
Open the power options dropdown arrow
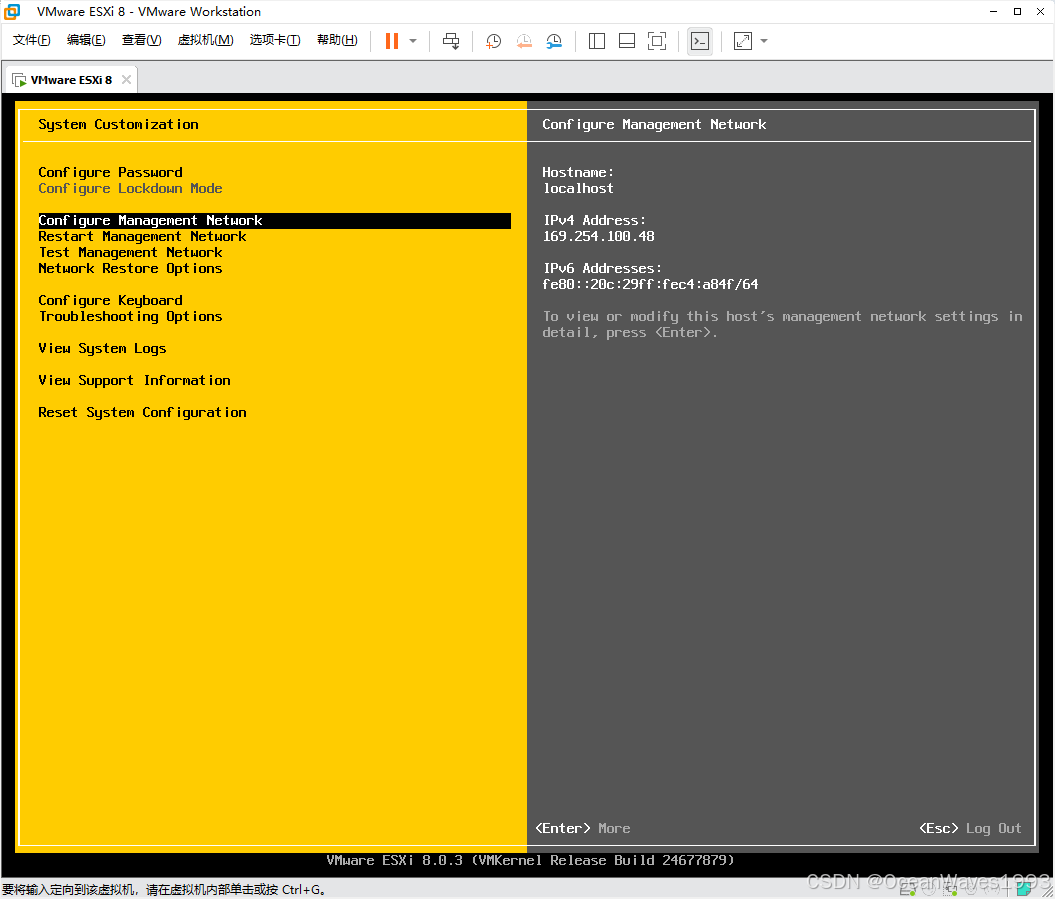tap(413, 41)
